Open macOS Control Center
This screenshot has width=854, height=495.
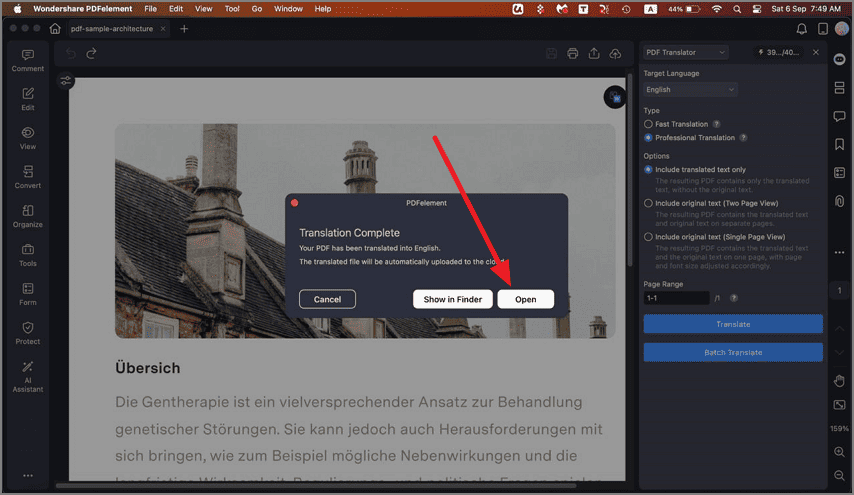757,9
